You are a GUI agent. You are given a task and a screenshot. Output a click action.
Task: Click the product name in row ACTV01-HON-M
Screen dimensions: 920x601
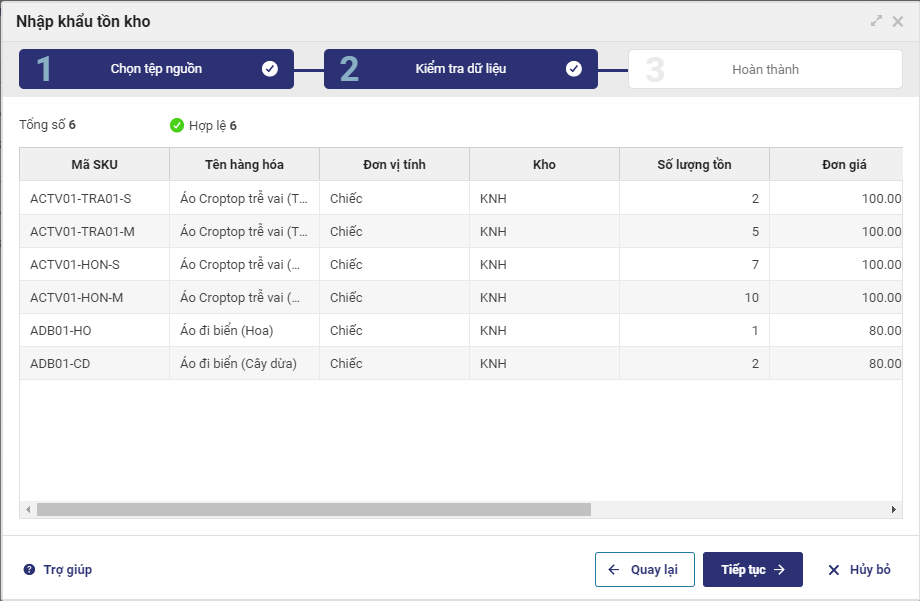240,298
